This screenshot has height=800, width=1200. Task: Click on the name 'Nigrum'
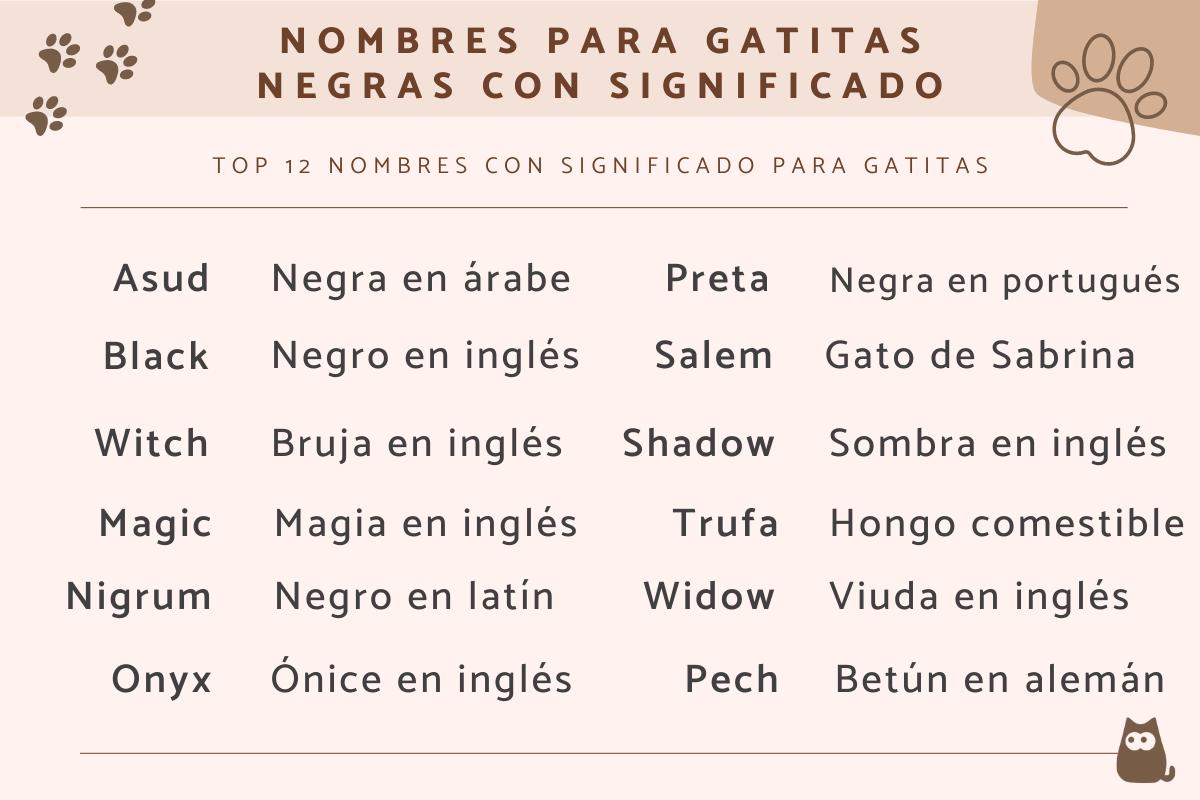(x=139, y=597)
